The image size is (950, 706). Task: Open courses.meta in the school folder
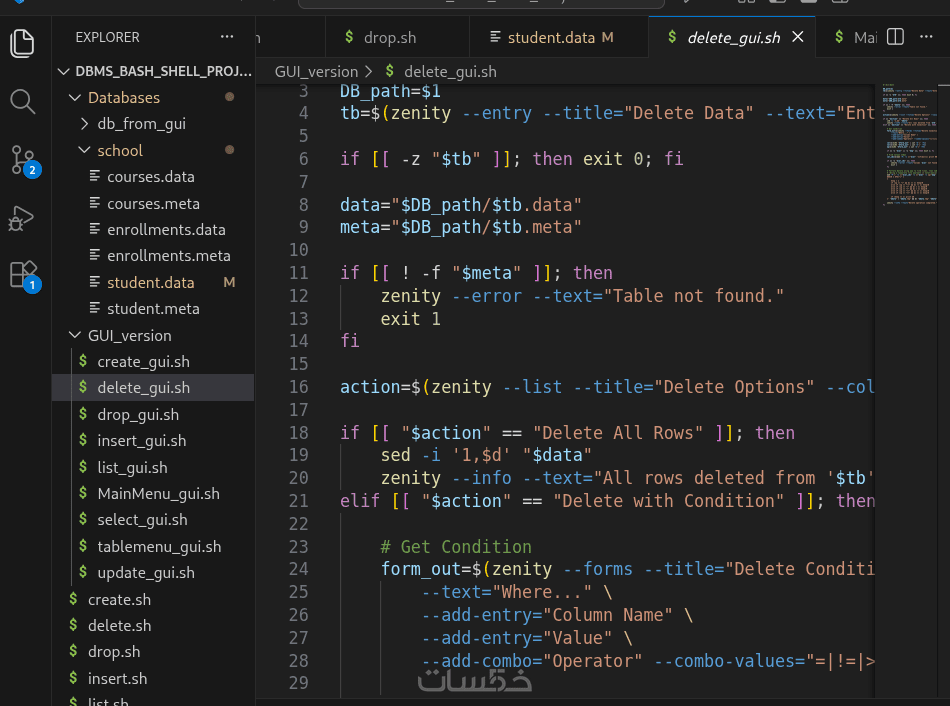[x=153, y=204]
